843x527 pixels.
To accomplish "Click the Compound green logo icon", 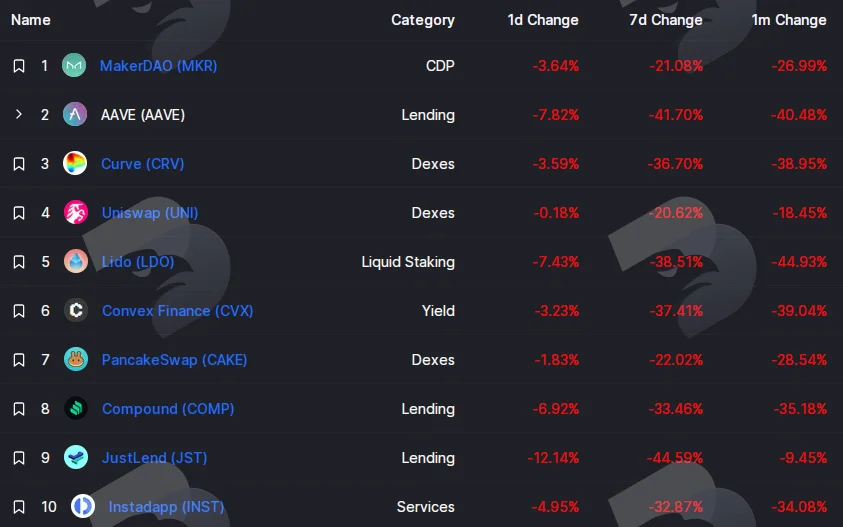I will pos(76,409).
